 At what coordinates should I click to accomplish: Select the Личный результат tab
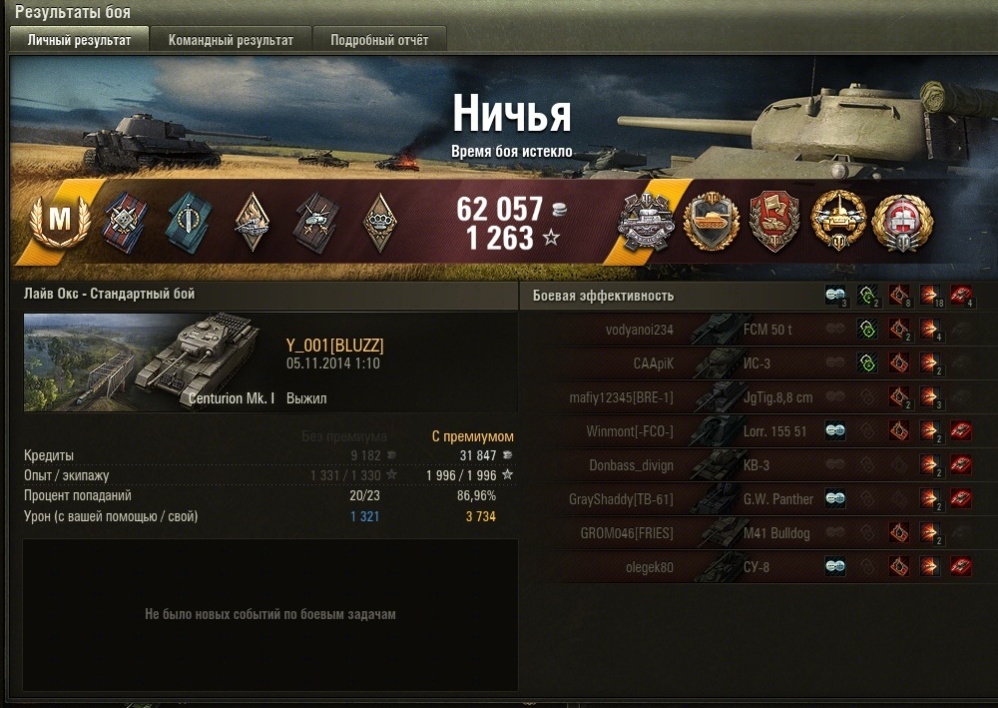click(x=79, y=39)
